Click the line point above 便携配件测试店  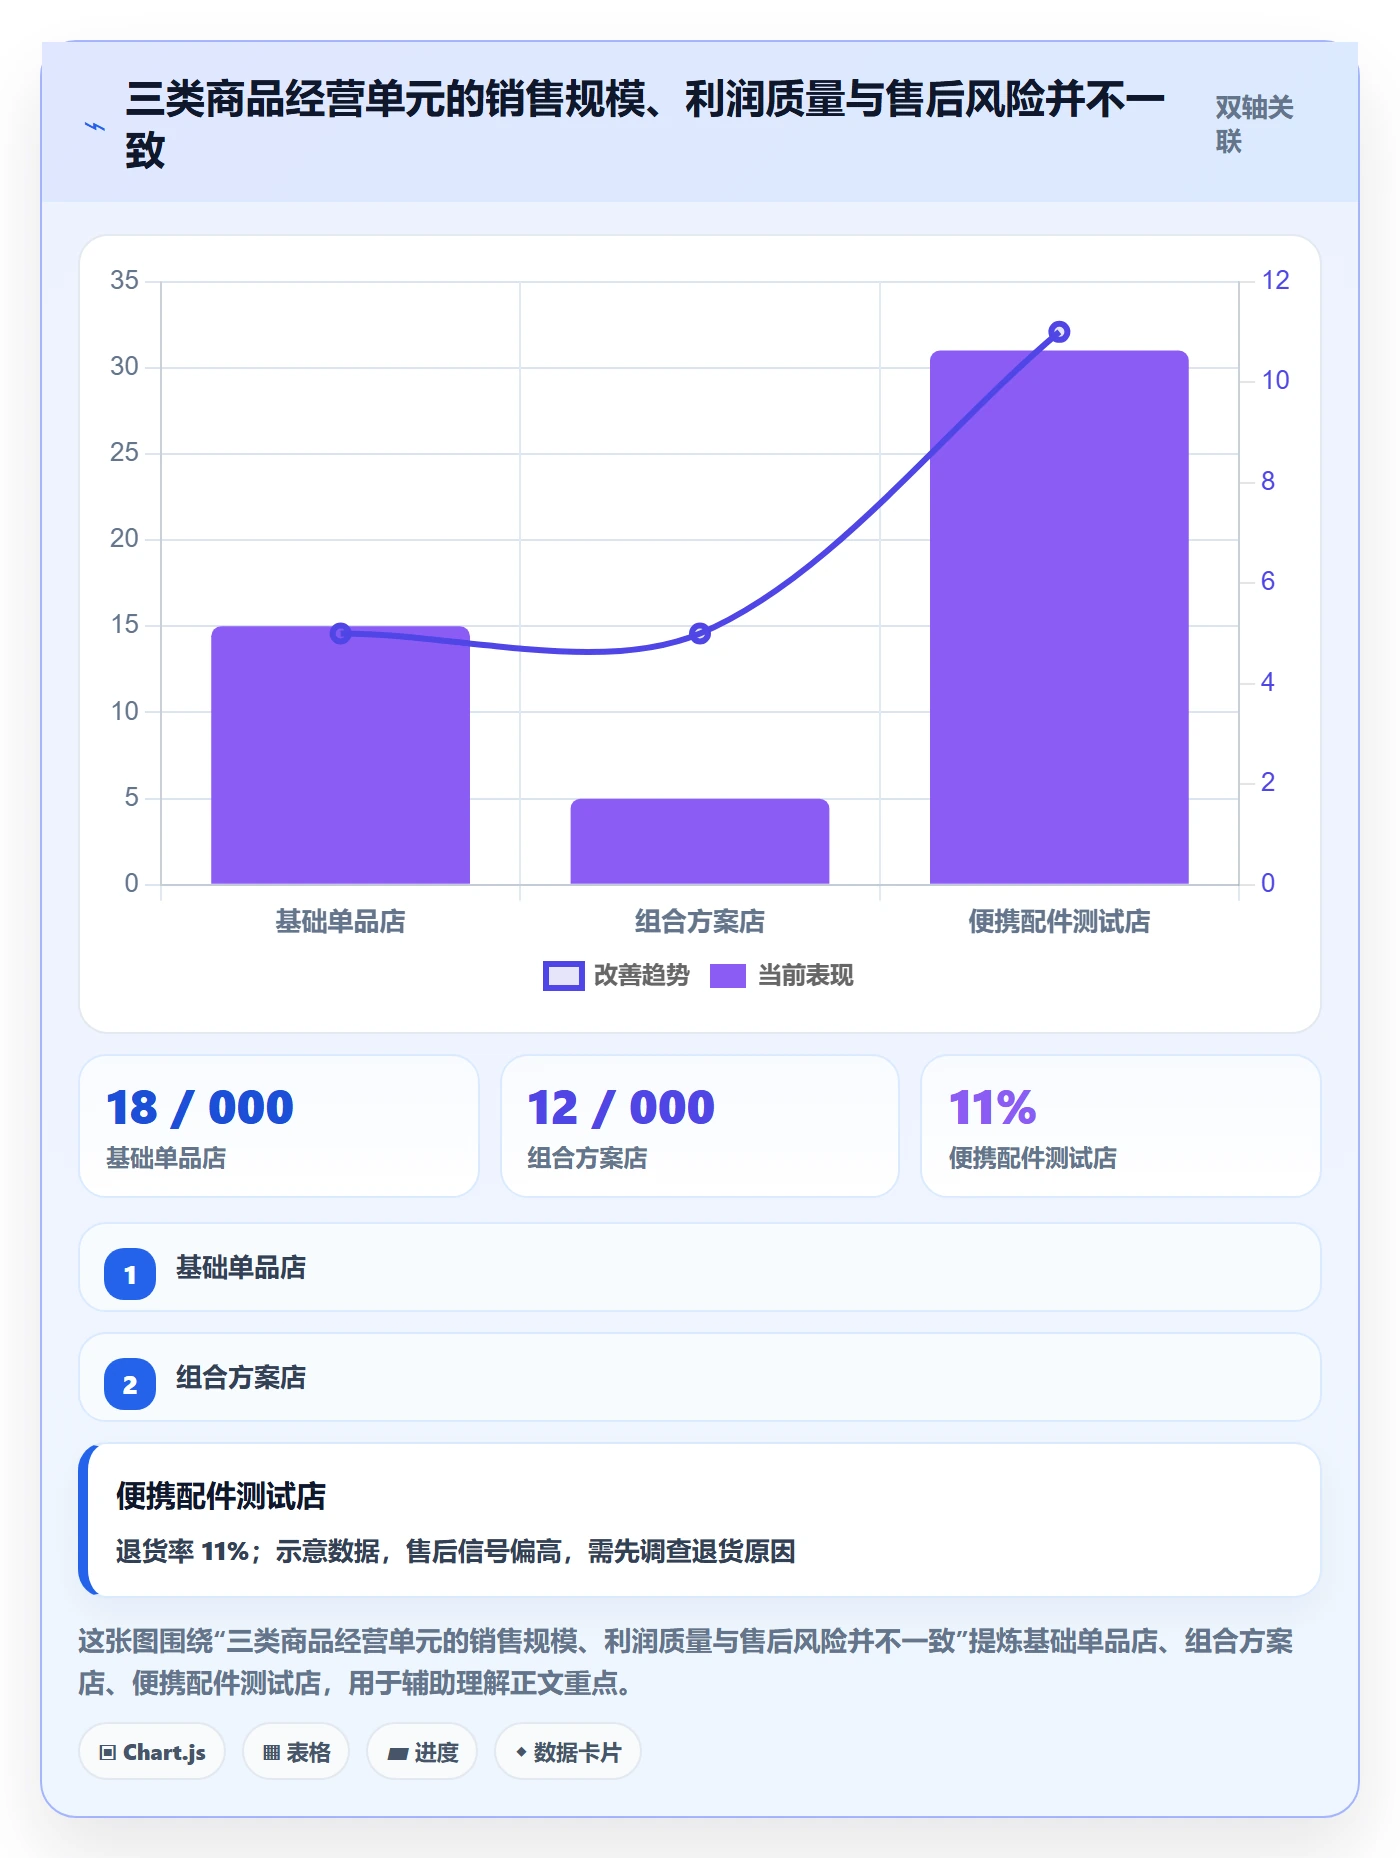pyautogui.click(x=1059, y=332)
